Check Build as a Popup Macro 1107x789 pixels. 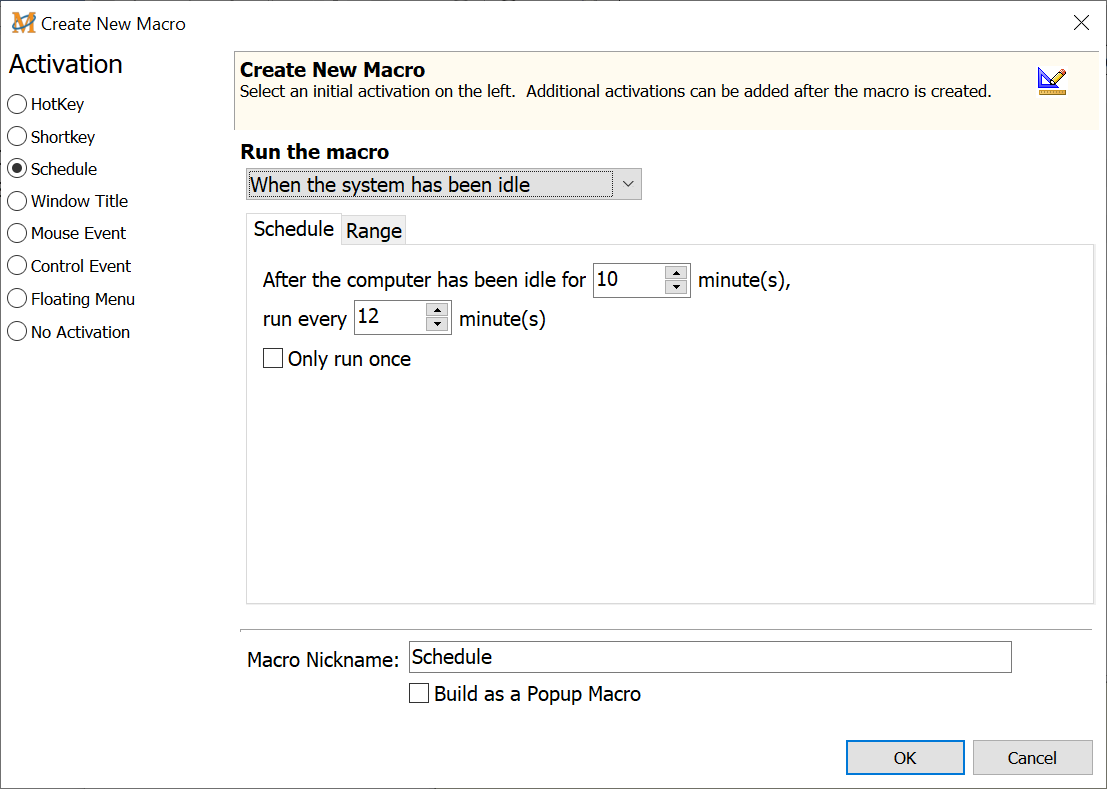point(420,694)
